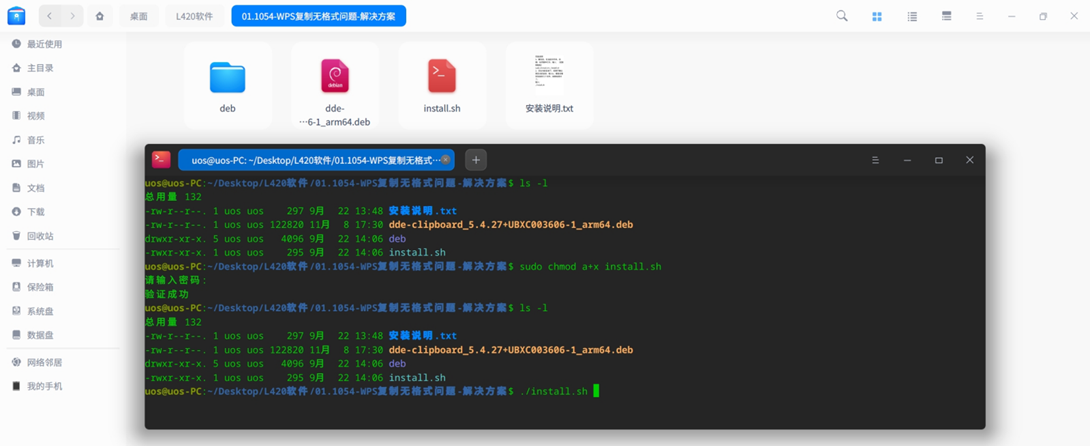Click the 验证成功 message in terminal
1090x446 pixels.
coord(167,294)
